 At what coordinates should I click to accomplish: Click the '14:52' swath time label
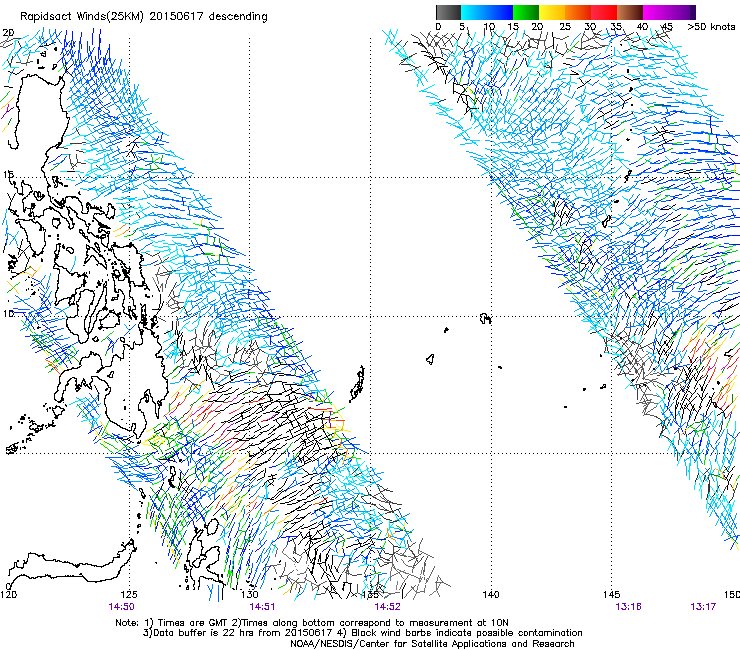pyautogui.click(x=387, y=607)
